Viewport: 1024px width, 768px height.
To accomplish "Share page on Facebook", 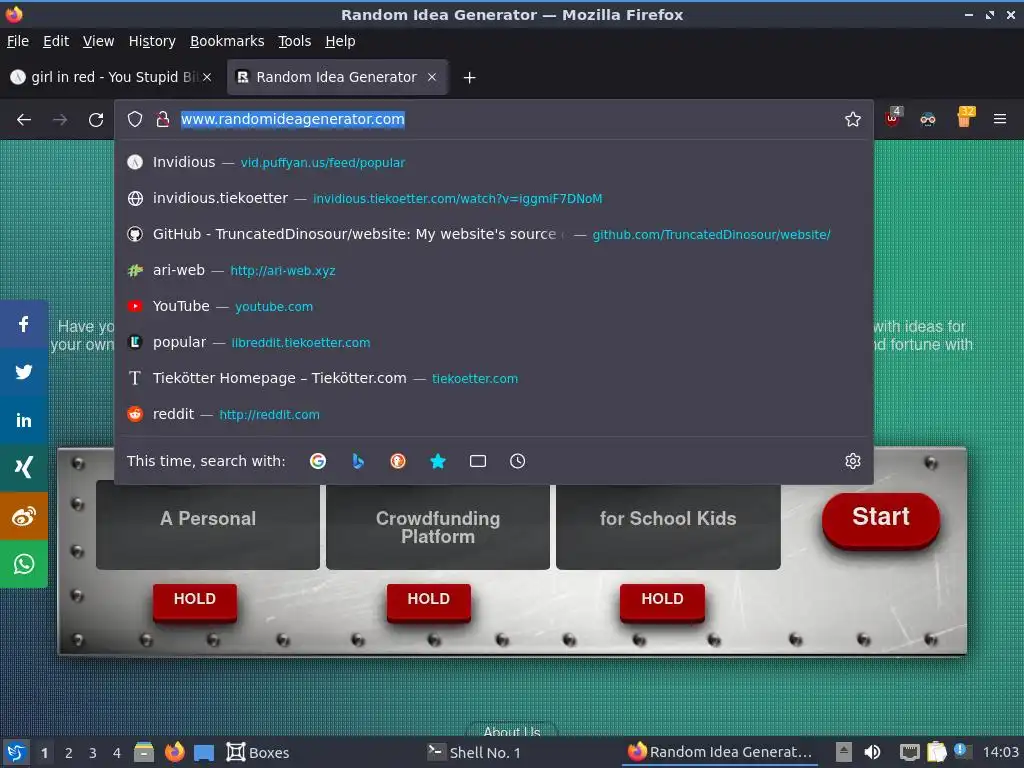I will [24, 324].
